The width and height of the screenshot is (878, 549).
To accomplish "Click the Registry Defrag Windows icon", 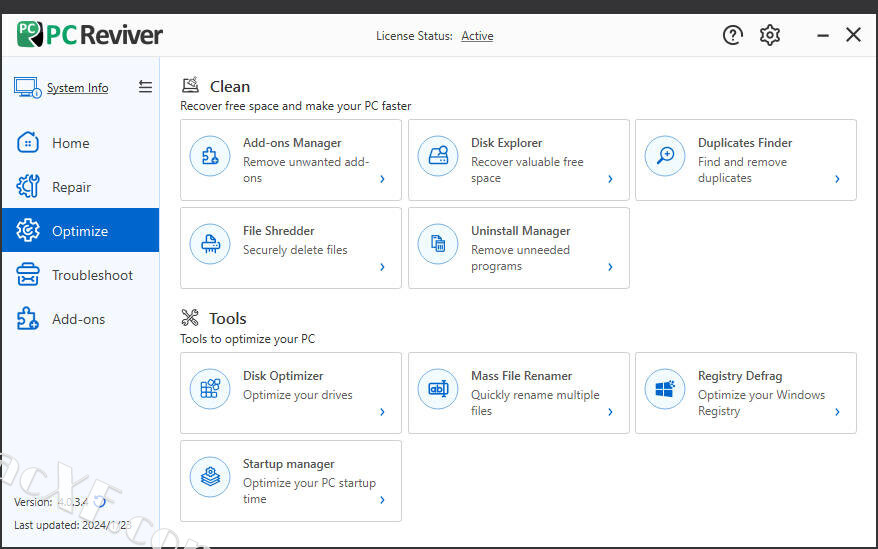I will (x=665, y=389).
